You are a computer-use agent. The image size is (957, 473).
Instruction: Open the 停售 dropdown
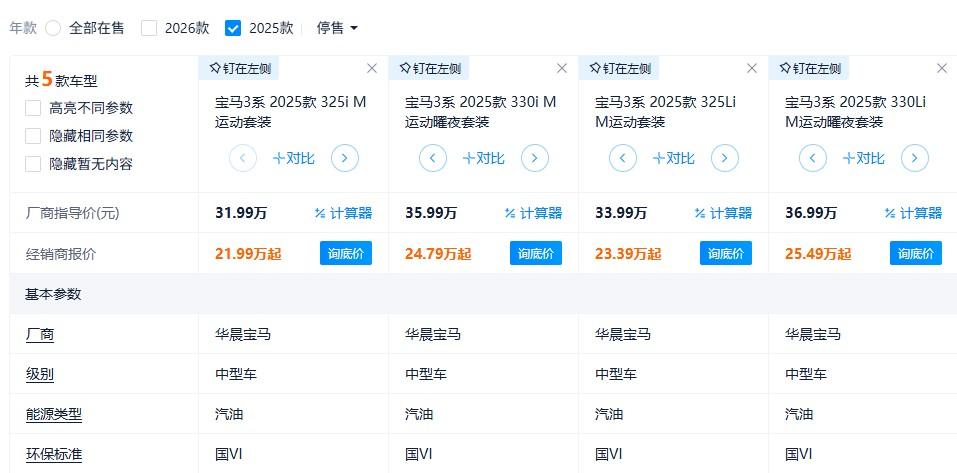337,28
